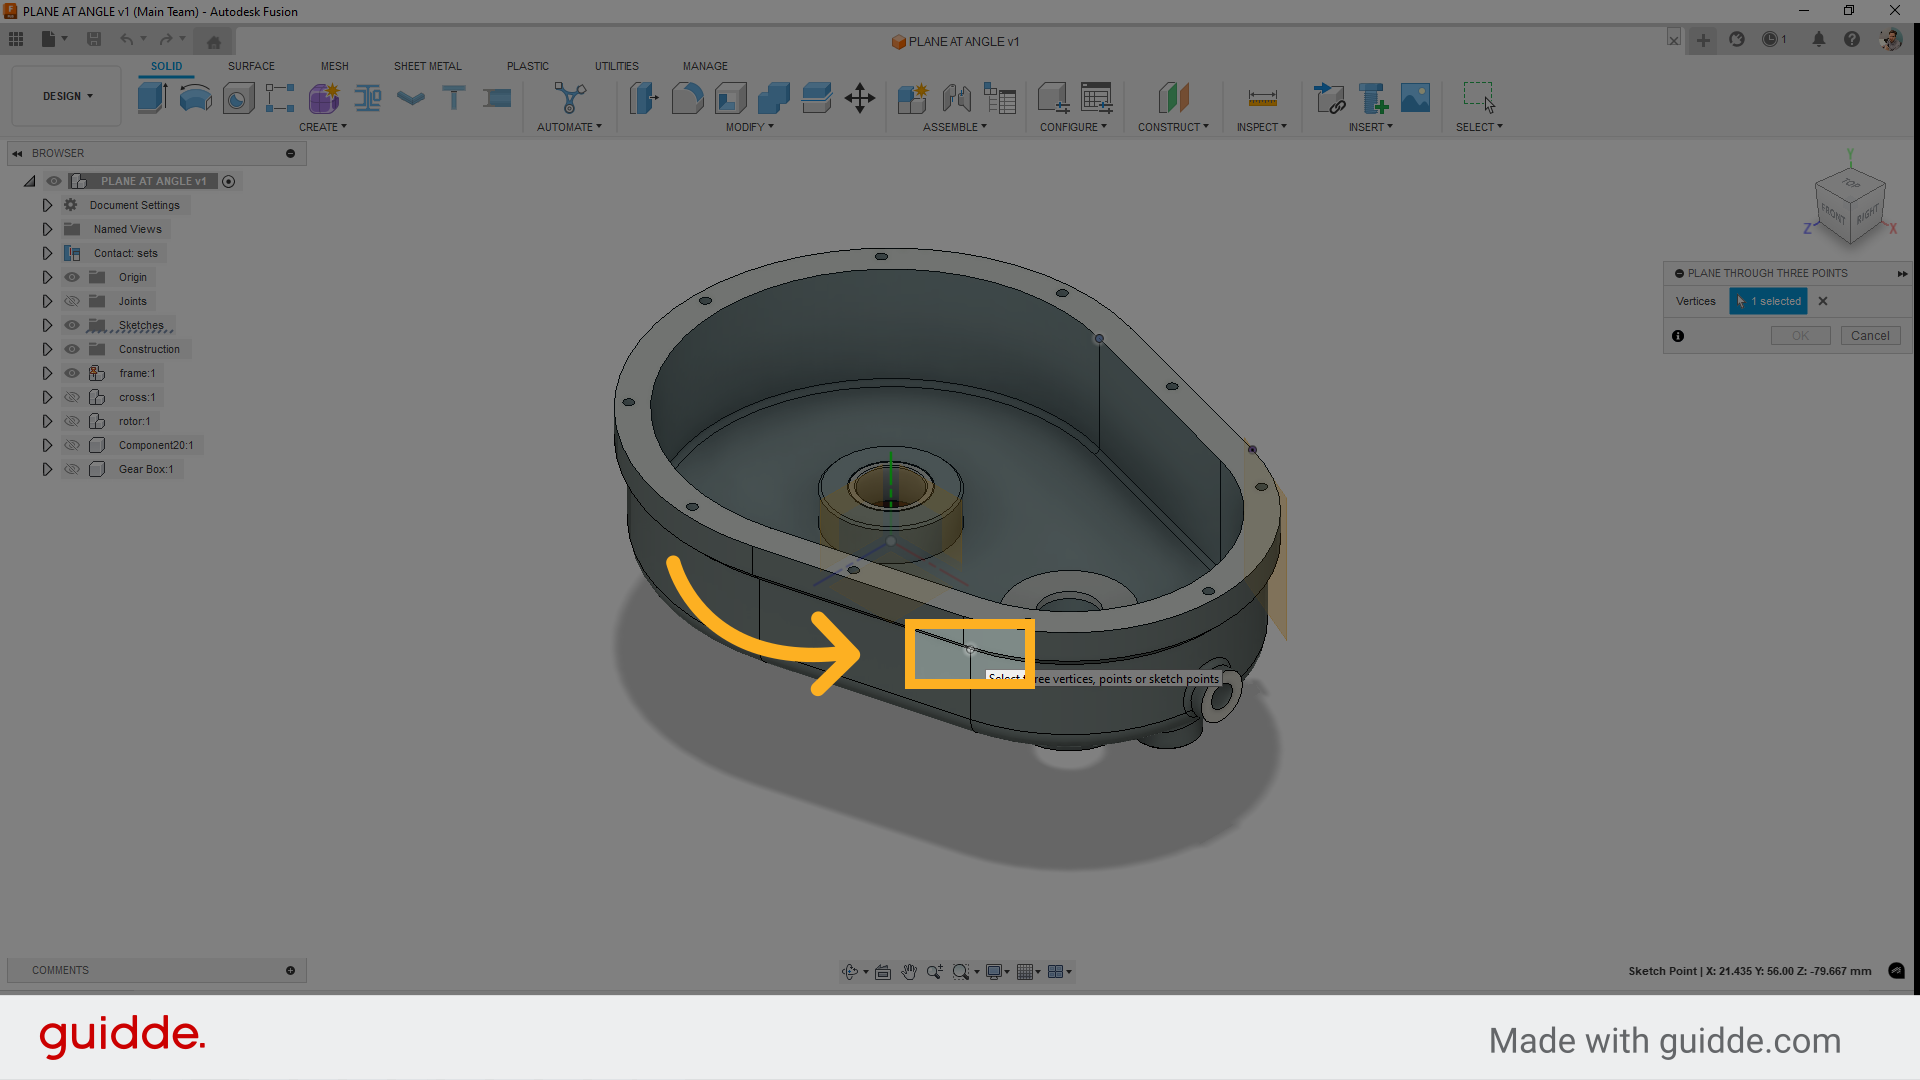Image resolution: width=1920 pixels, height=1080 pixels.
Task: Toggle visibility of the Origin folder
Action: (71, 277)
